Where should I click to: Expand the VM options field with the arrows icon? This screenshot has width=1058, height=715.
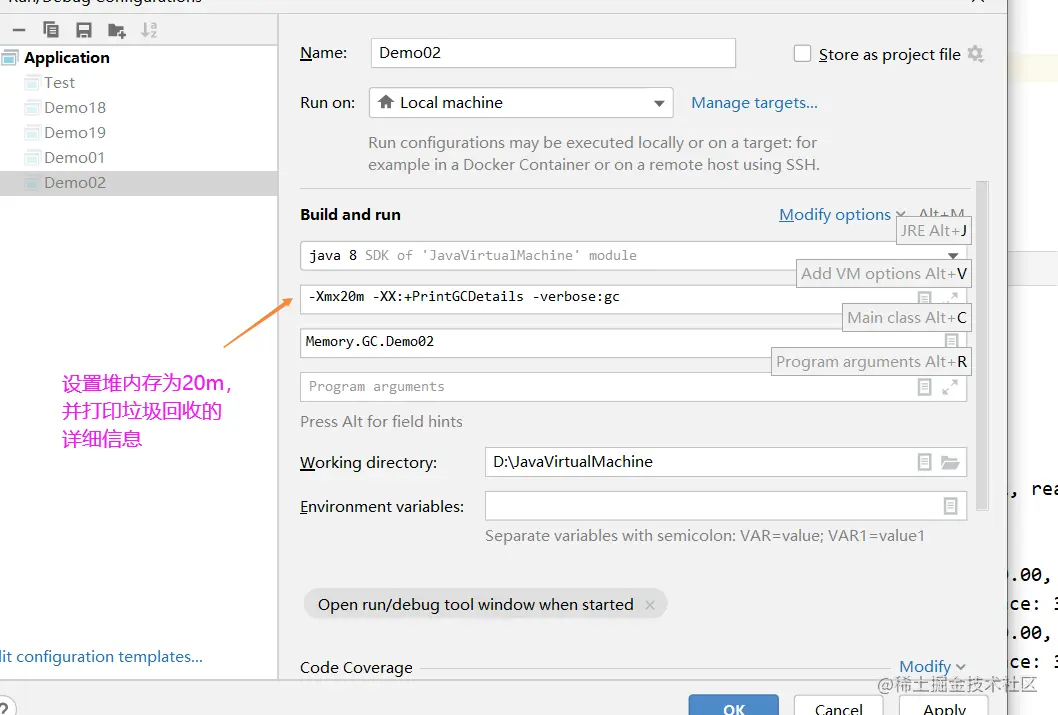click(x=952, y=297)
